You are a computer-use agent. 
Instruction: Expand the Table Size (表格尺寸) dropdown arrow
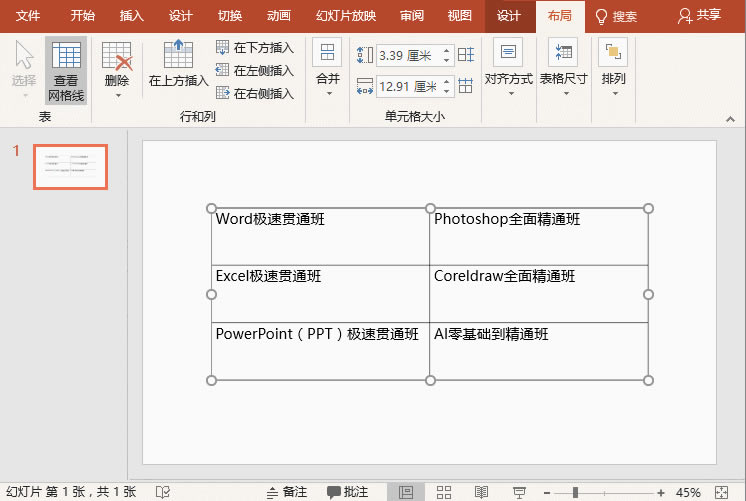(x=566, y=94)
